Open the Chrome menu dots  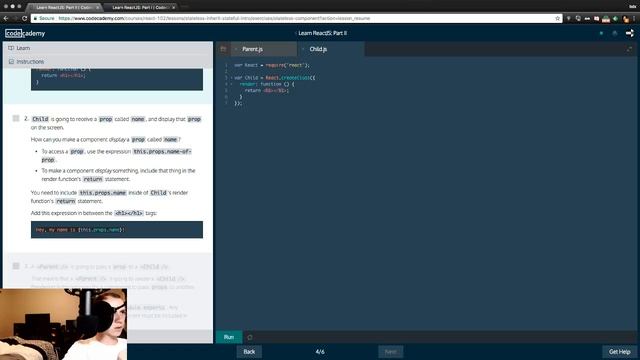634,18
